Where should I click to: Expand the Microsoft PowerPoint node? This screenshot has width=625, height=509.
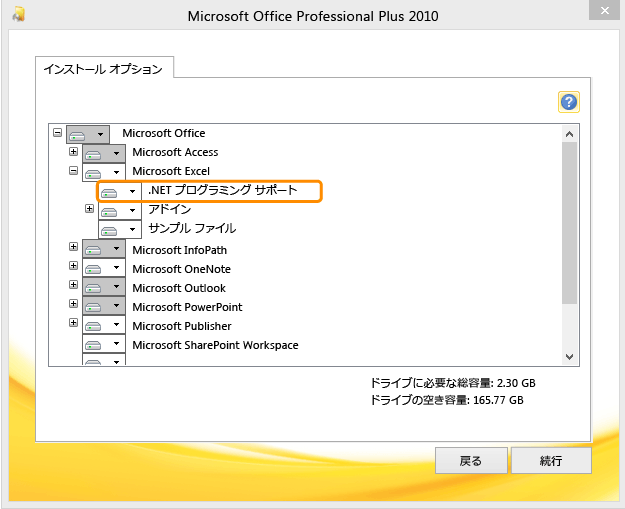[73, 304]
